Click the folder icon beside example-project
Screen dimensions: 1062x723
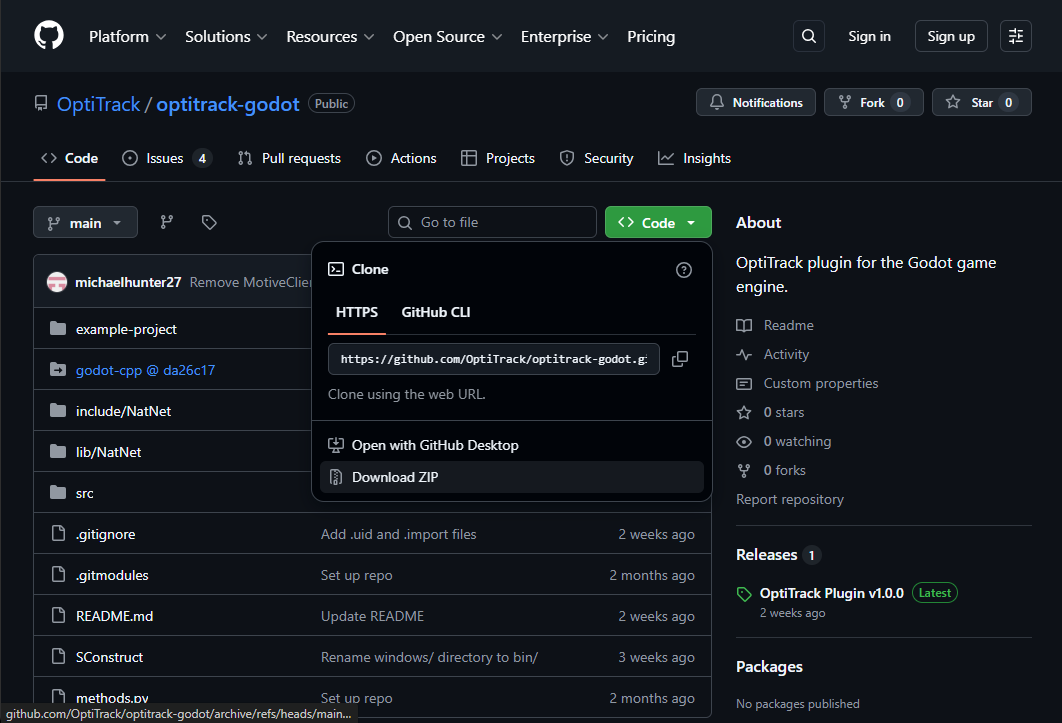click(x=58, y=329)
